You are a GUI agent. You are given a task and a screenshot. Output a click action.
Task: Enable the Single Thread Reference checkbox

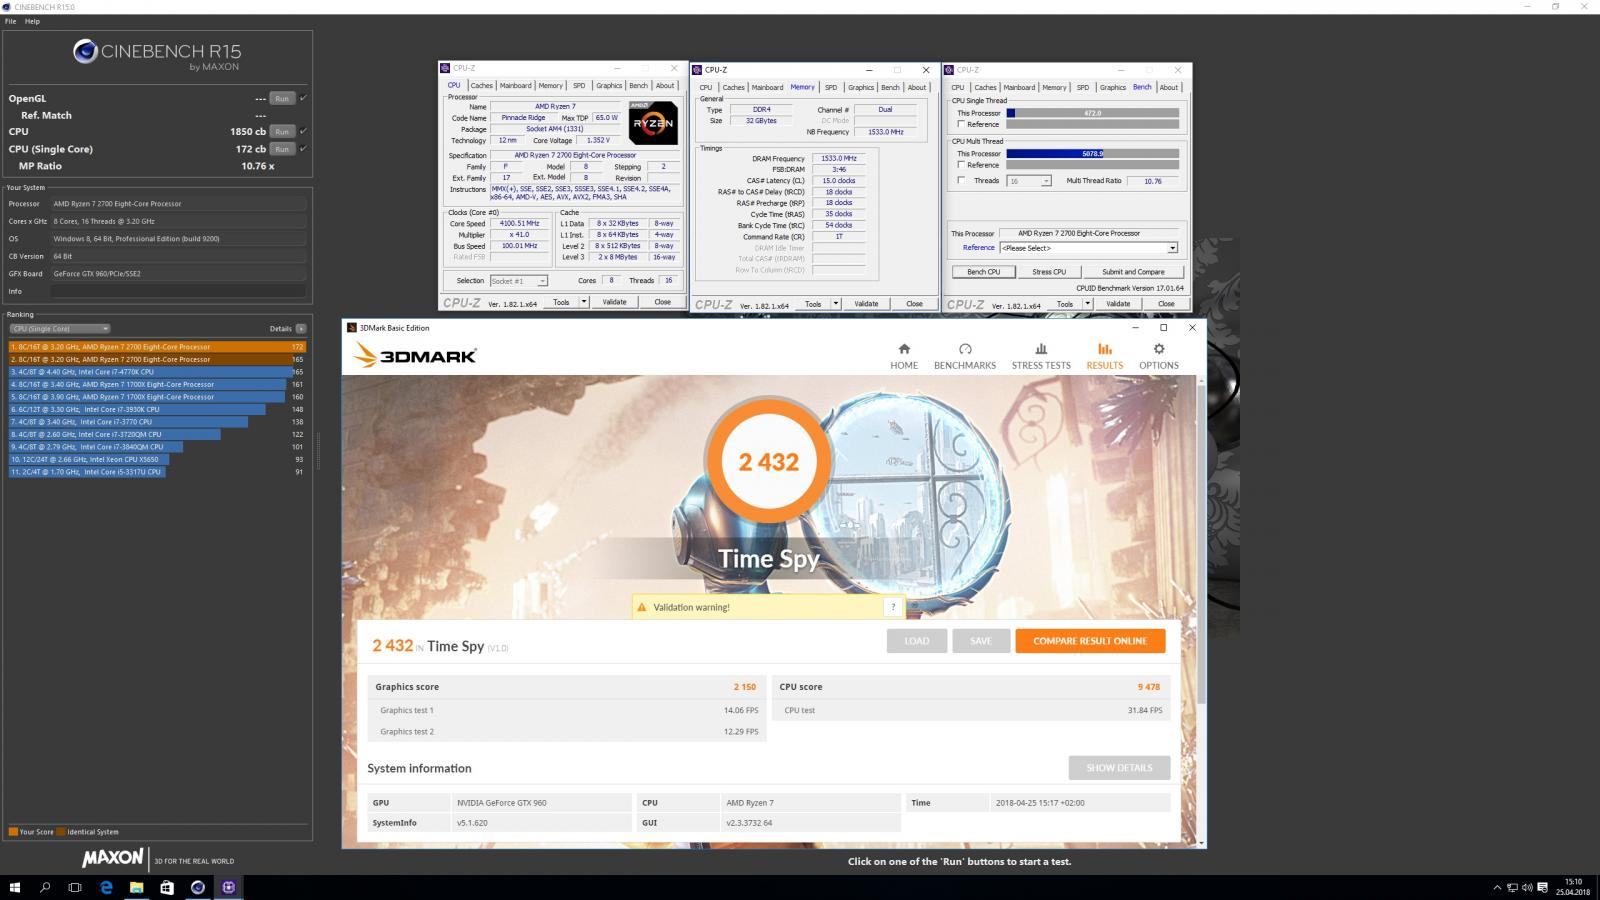coord(961,124)
